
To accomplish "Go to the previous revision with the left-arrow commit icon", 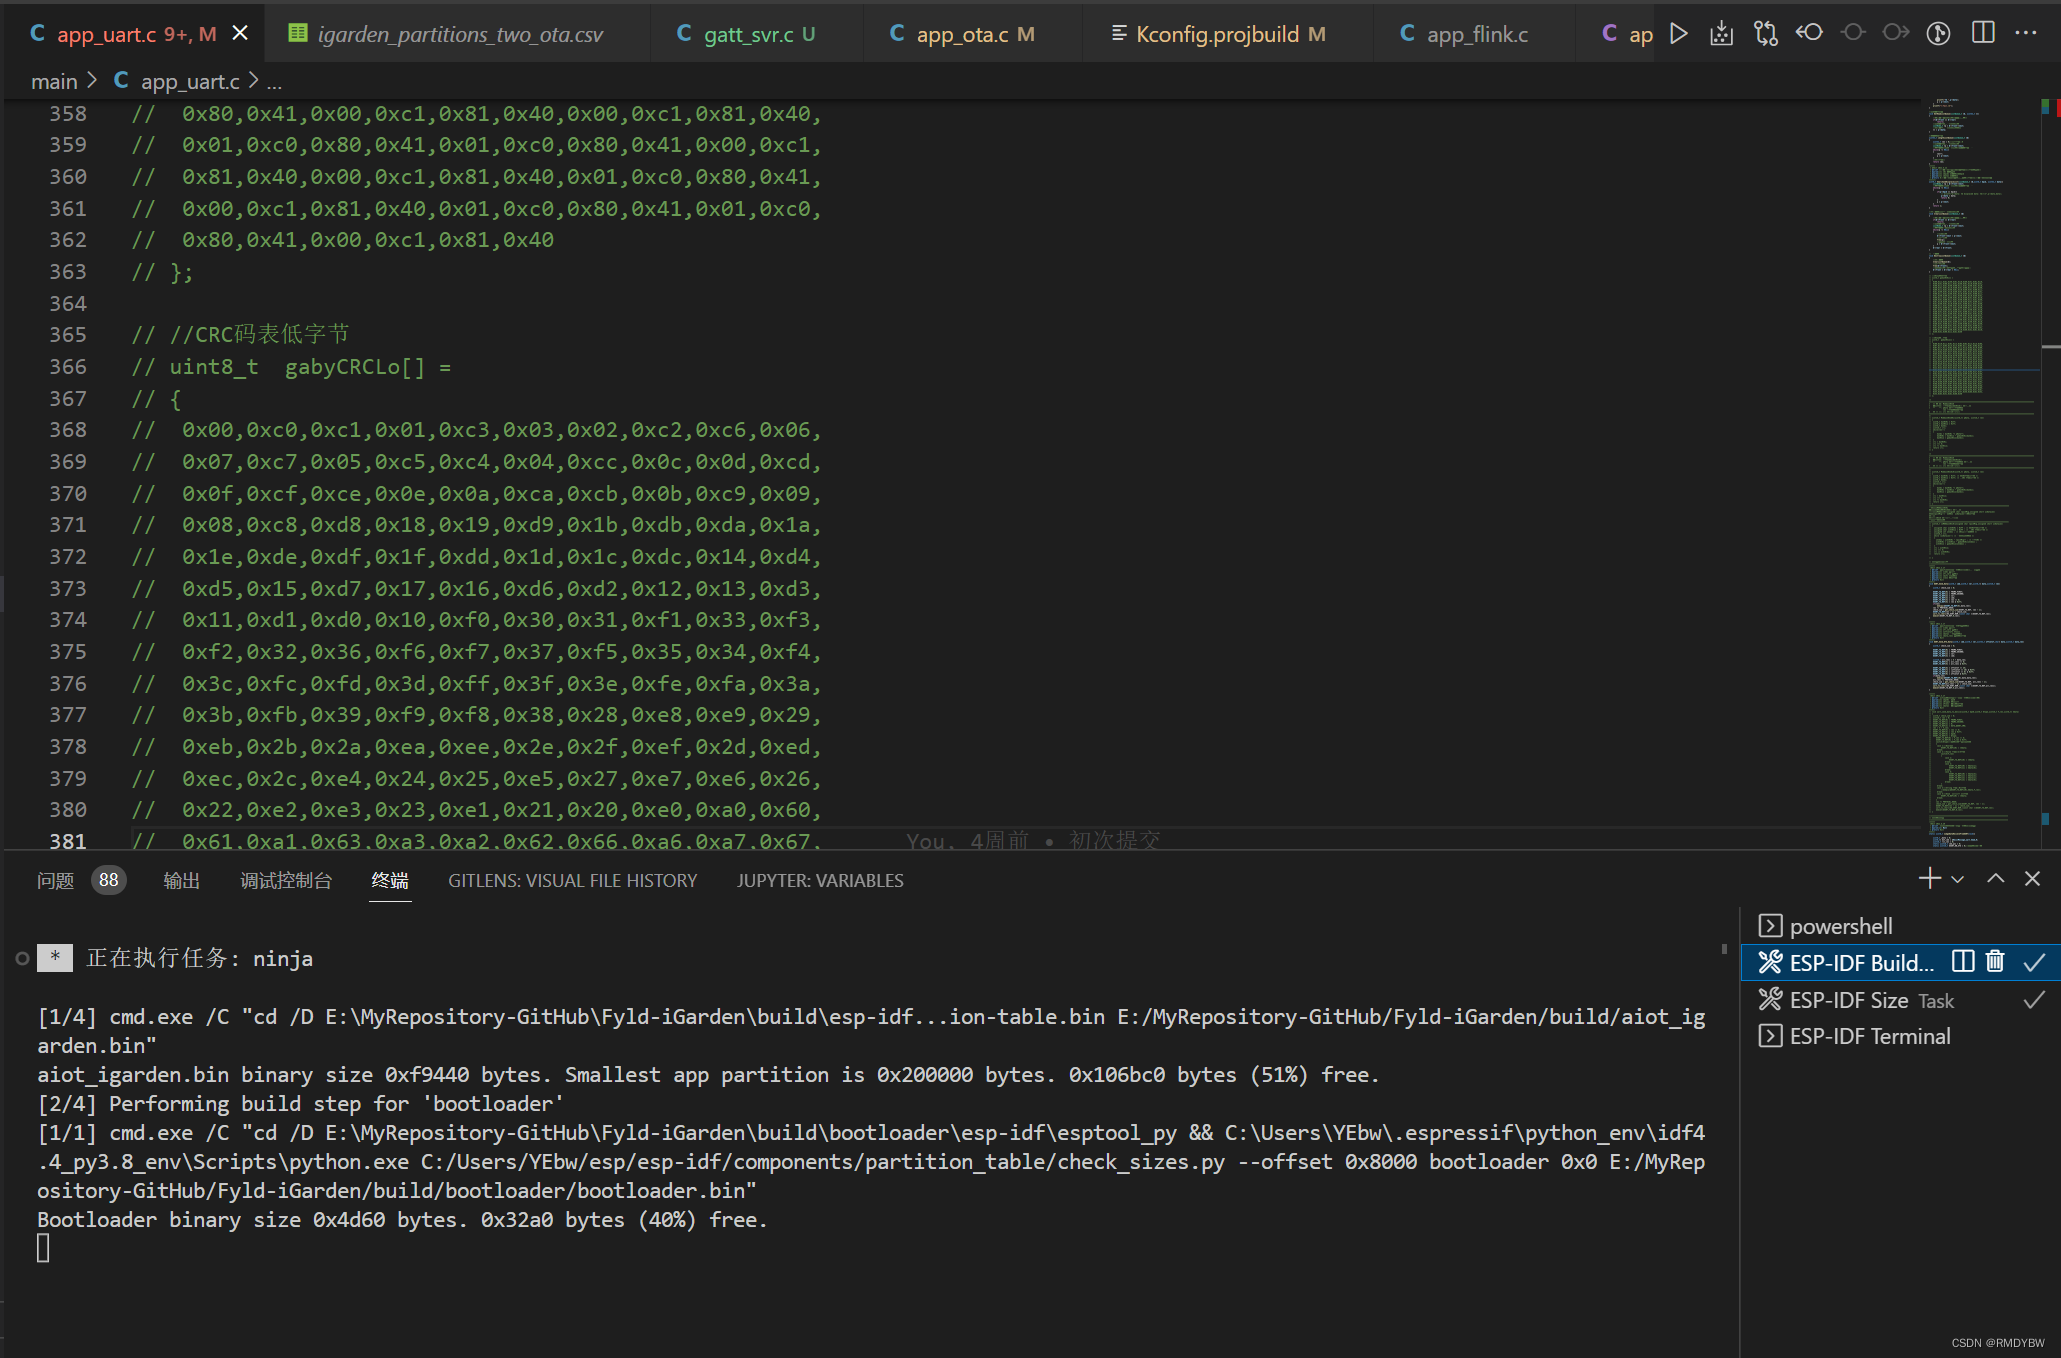I will pos(1809,33).
